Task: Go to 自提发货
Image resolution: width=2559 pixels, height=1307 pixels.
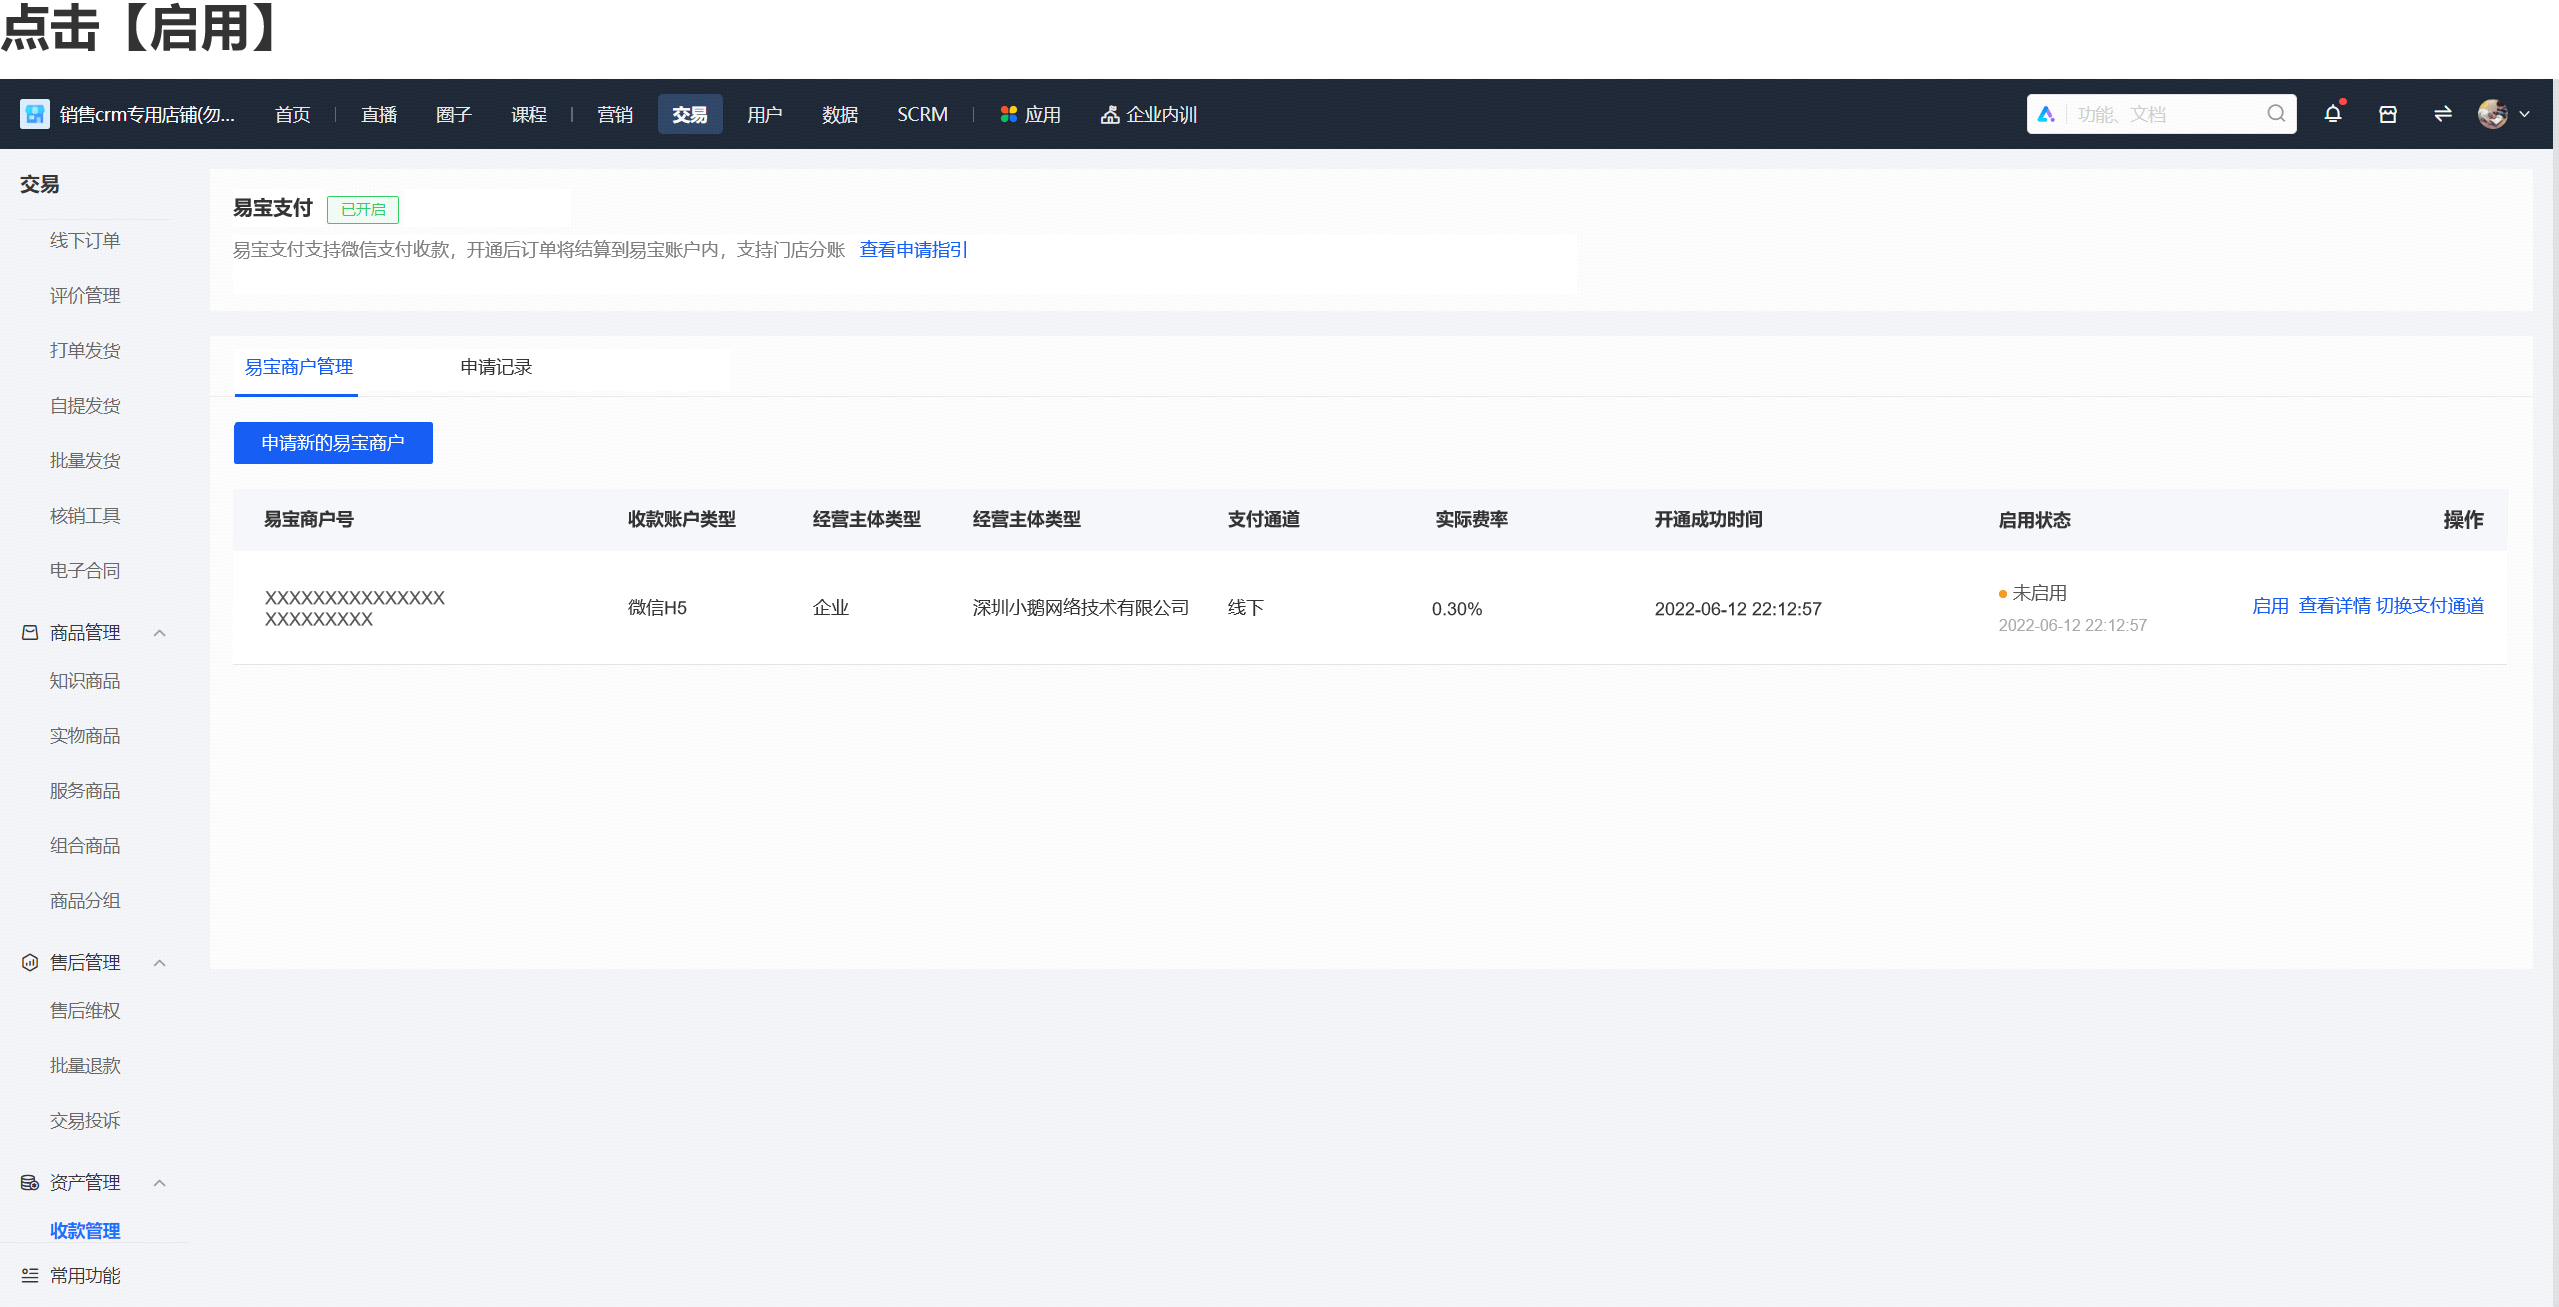Action: tap(85, 405)
